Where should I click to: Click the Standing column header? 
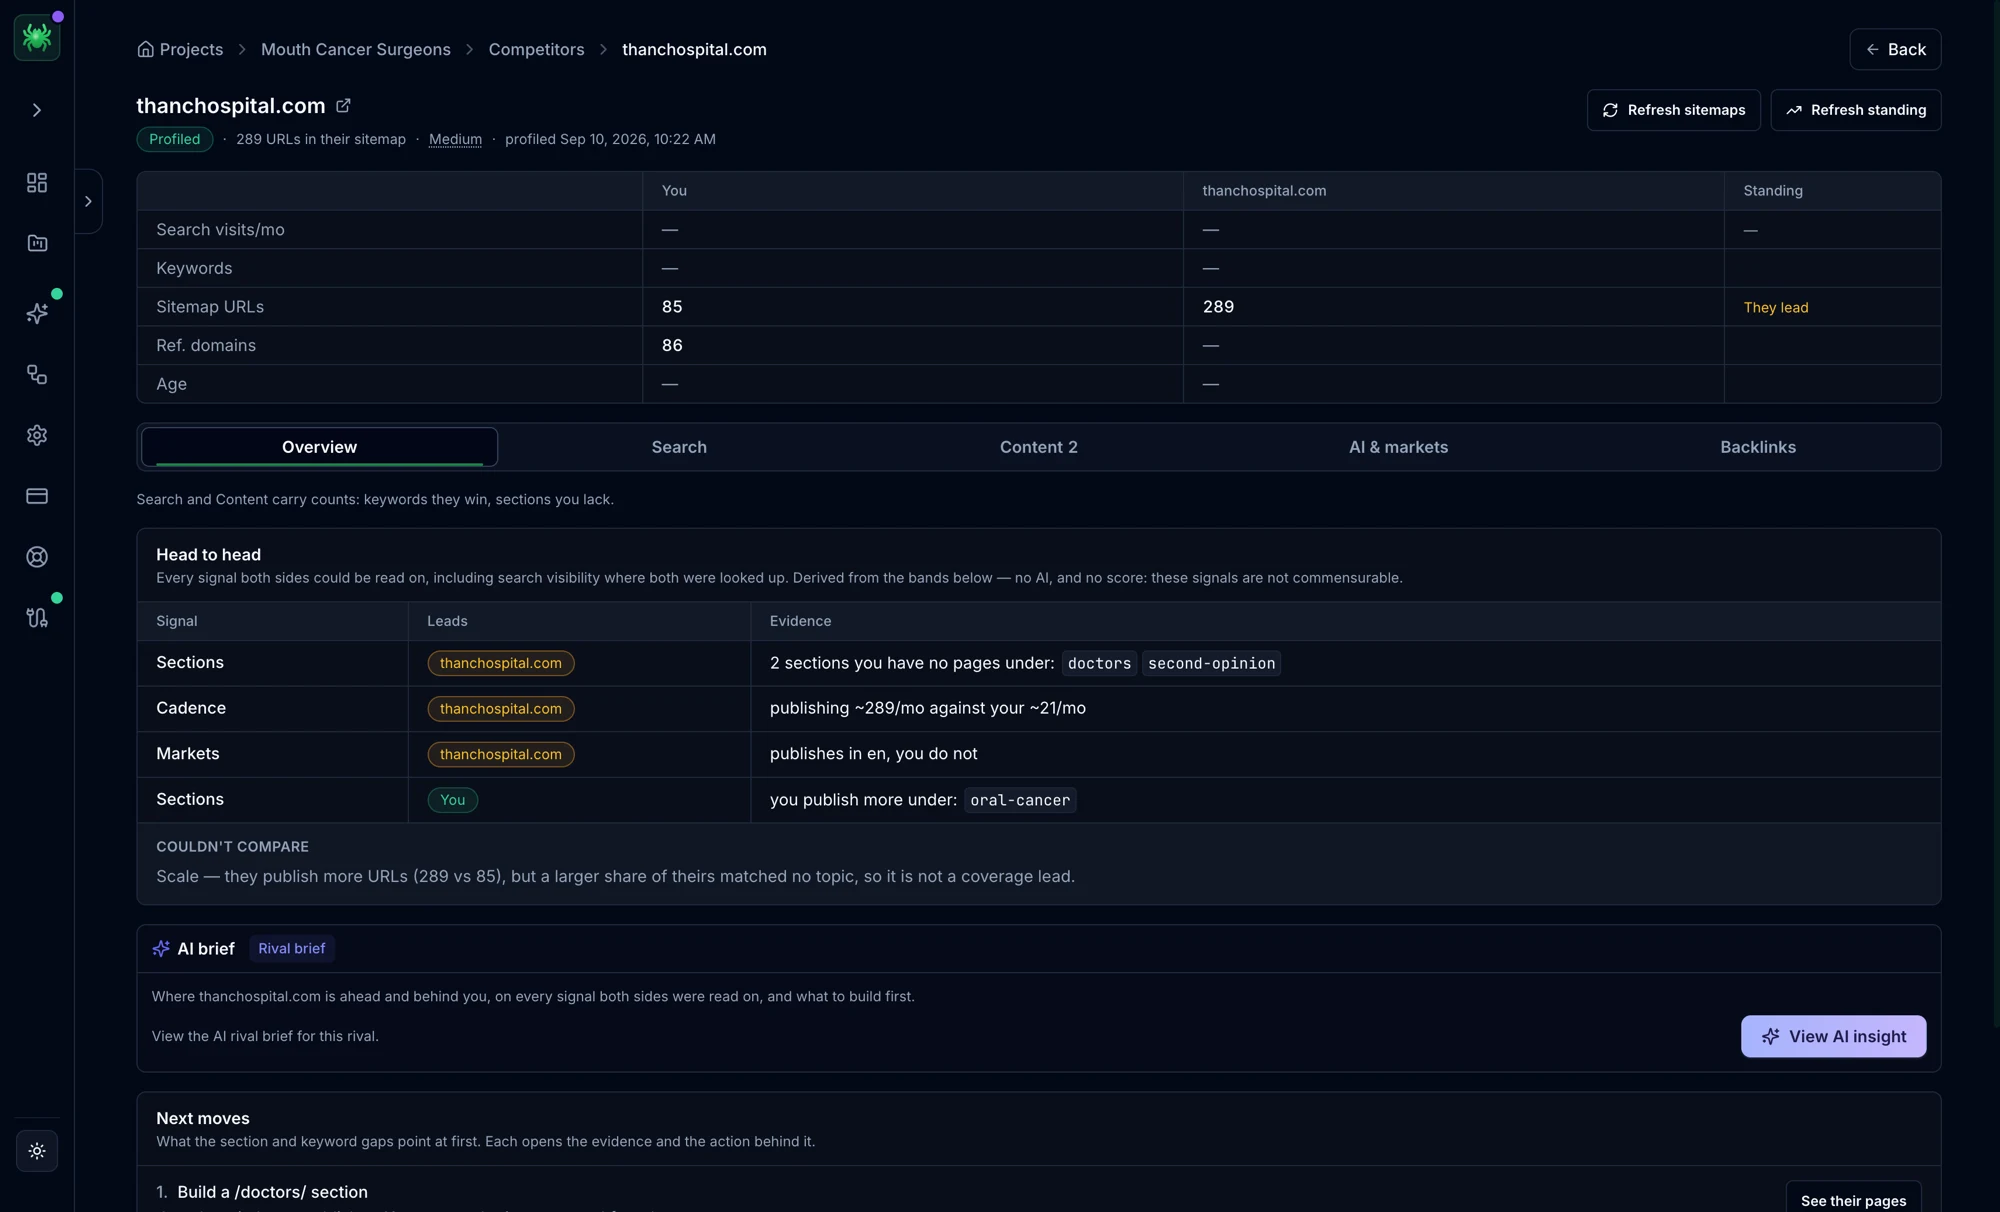tap(1773, 191)
